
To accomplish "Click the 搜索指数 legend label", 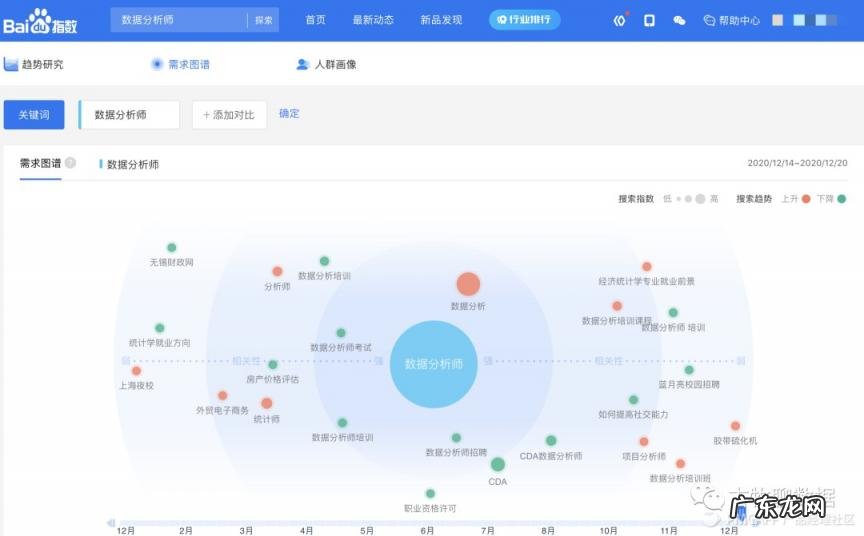I will pyautogui.click(x=636, y=199).
